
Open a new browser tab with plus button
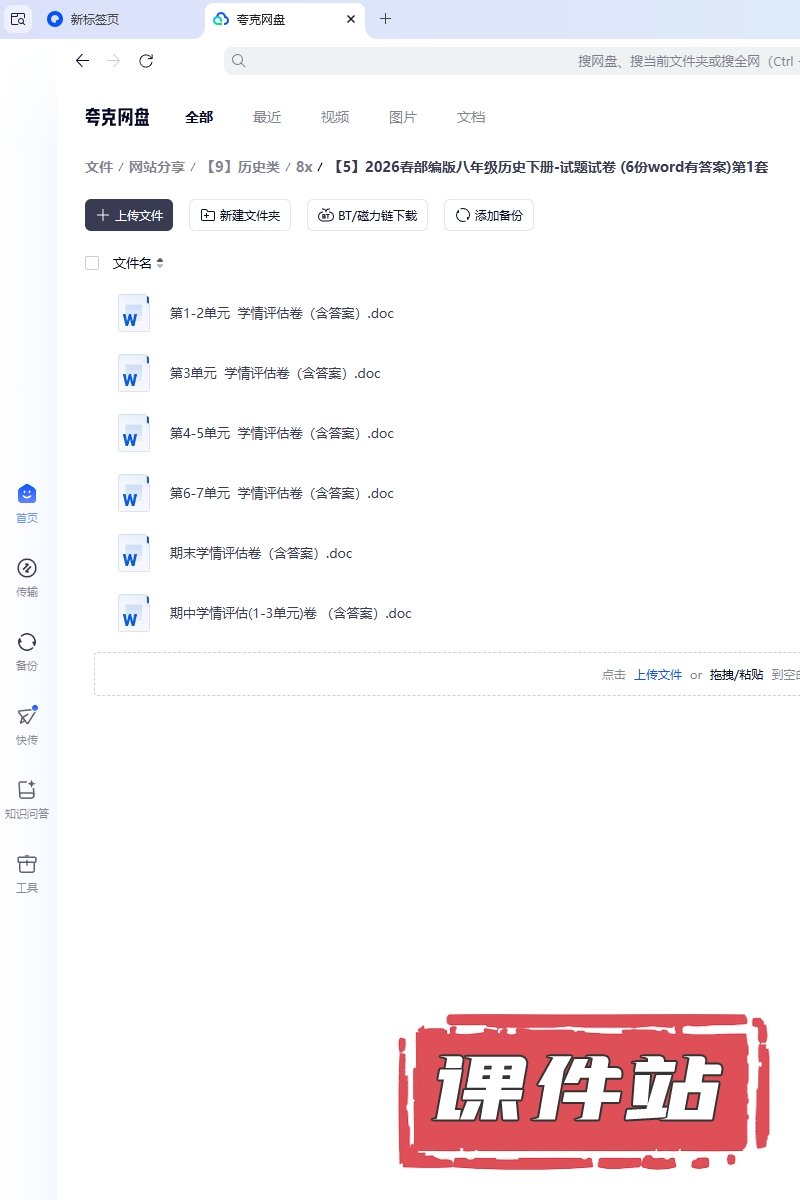[x=386, y=19]
